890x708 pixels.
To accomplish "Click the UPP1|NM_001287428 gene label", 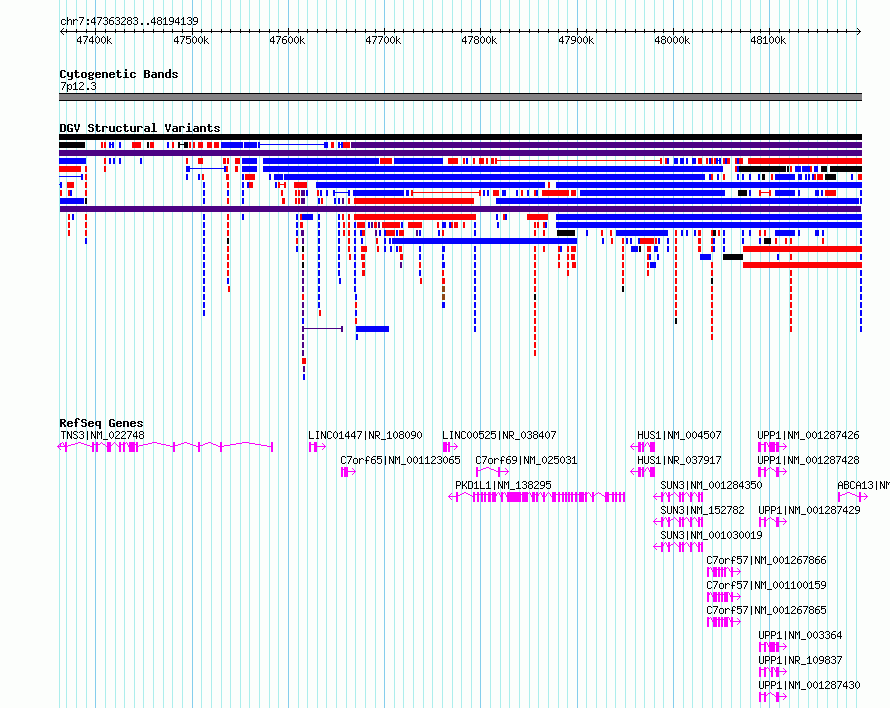I will point(809,460).
